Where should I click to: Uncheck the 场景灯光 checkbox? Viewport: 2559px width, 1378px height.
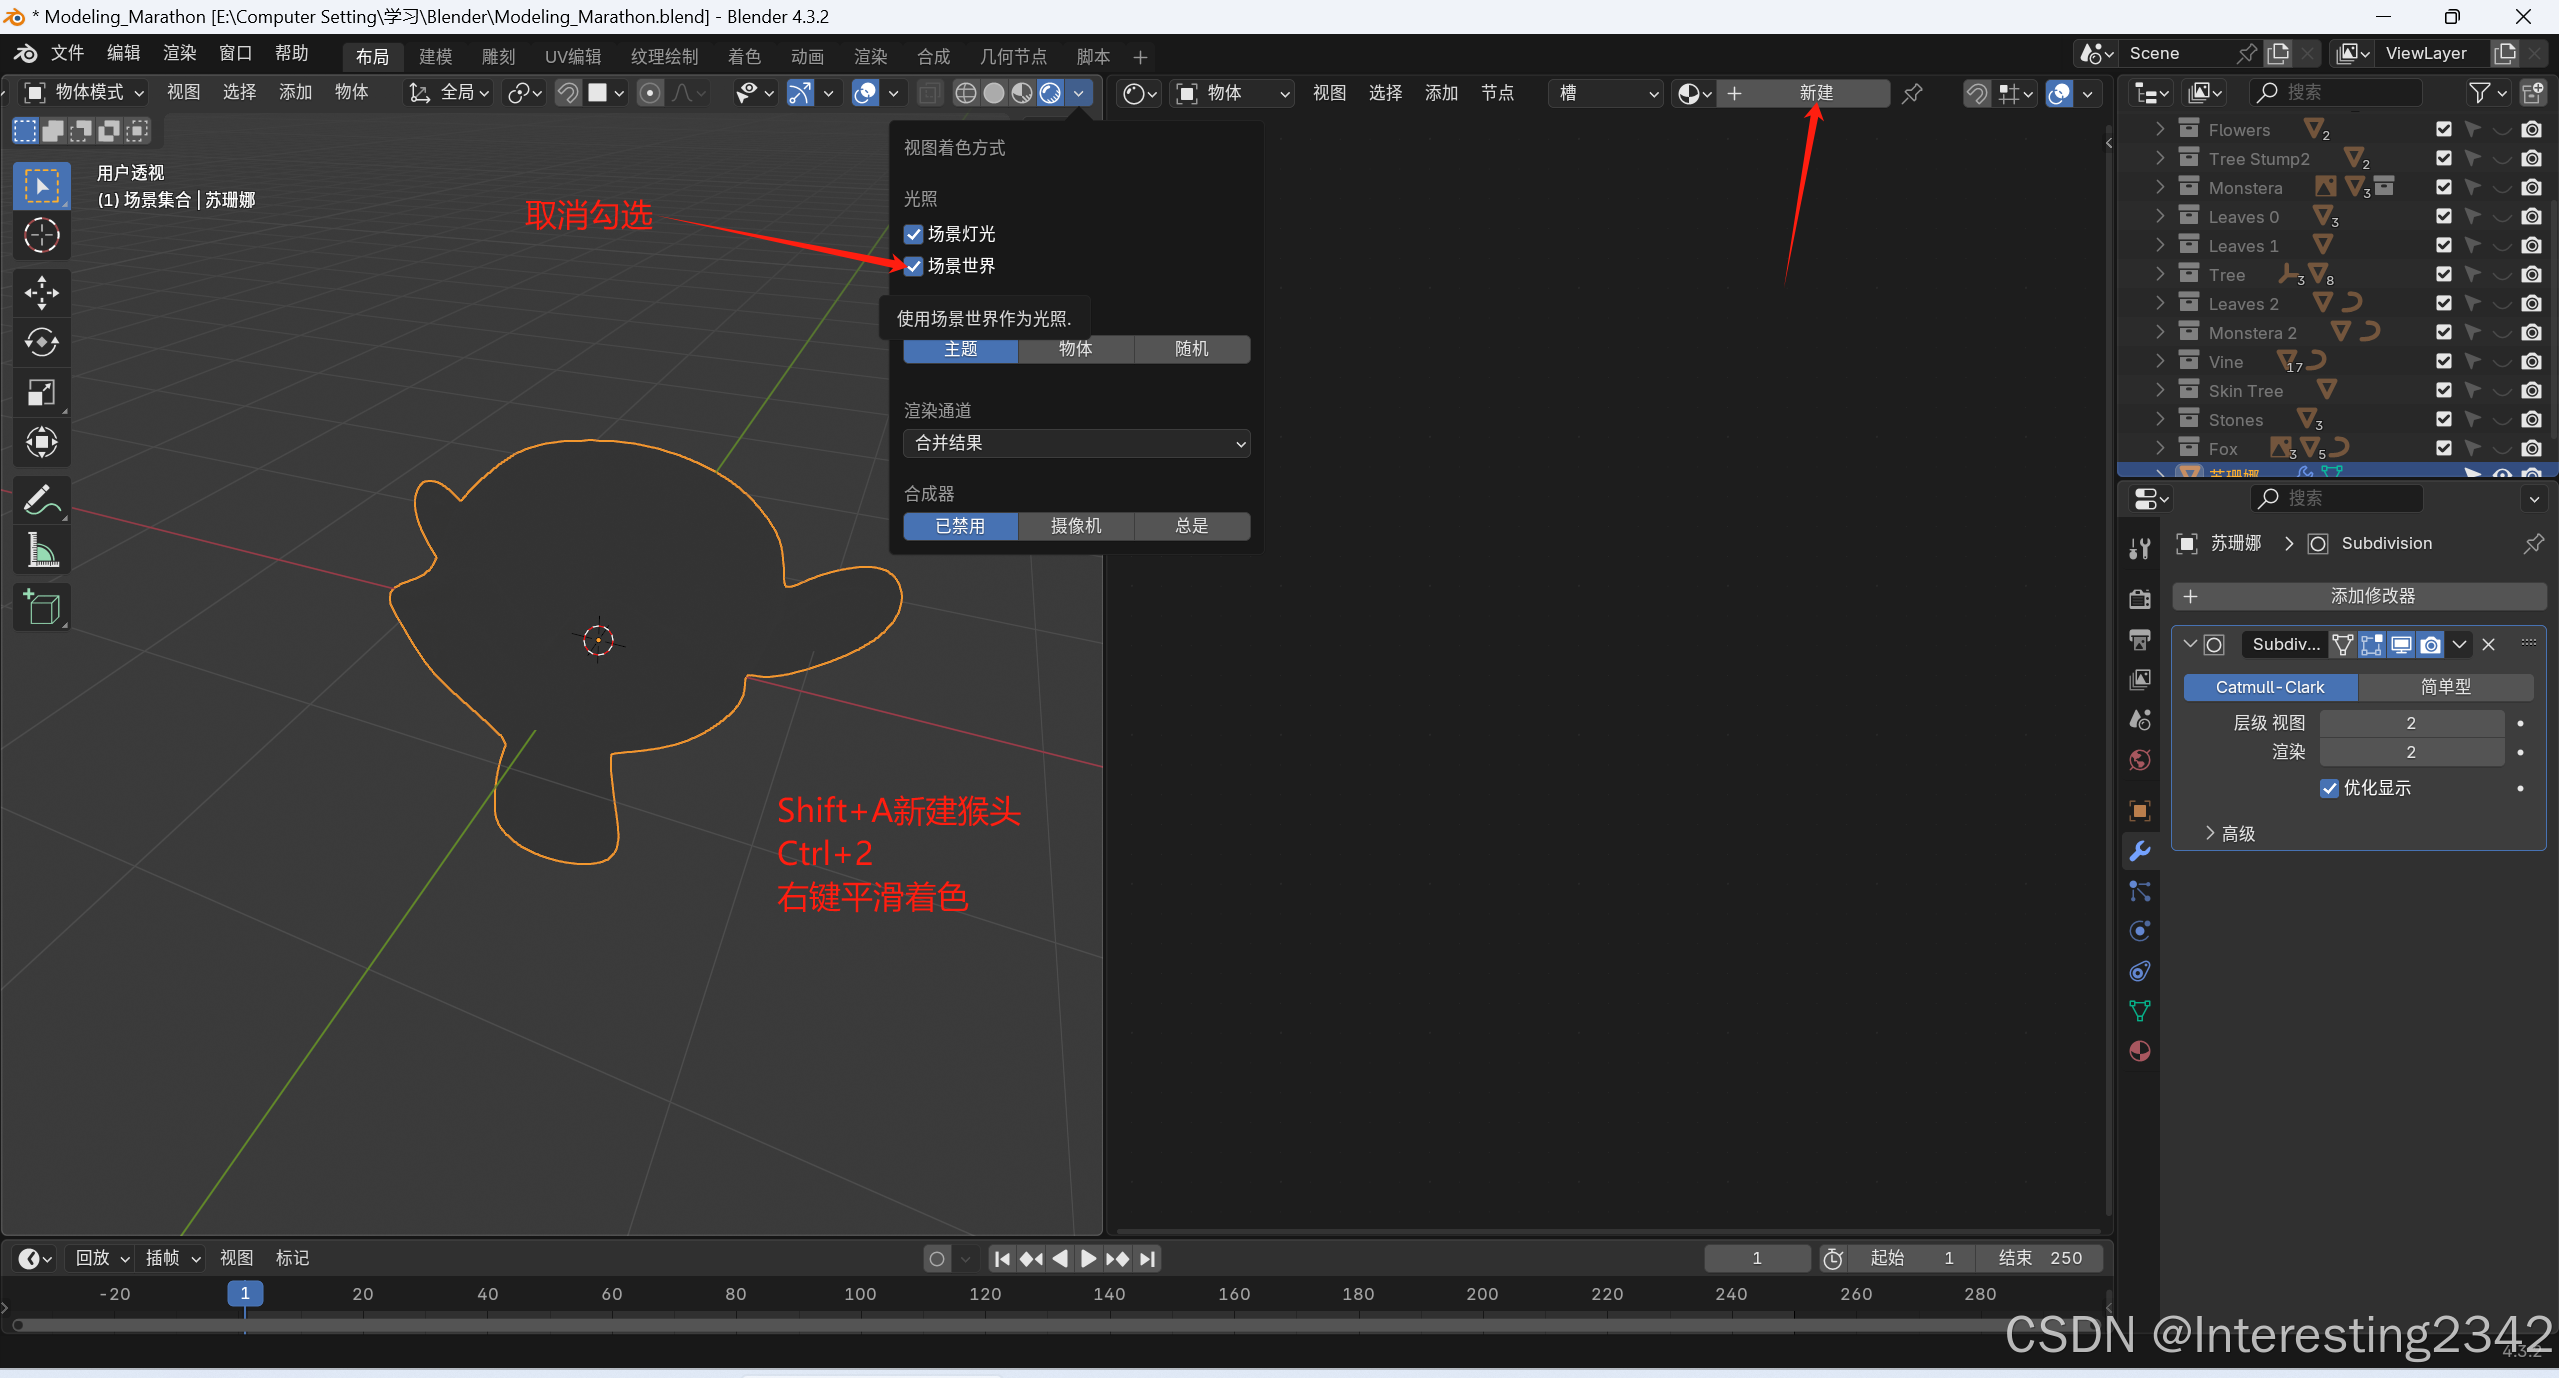[x=913, y=234]
